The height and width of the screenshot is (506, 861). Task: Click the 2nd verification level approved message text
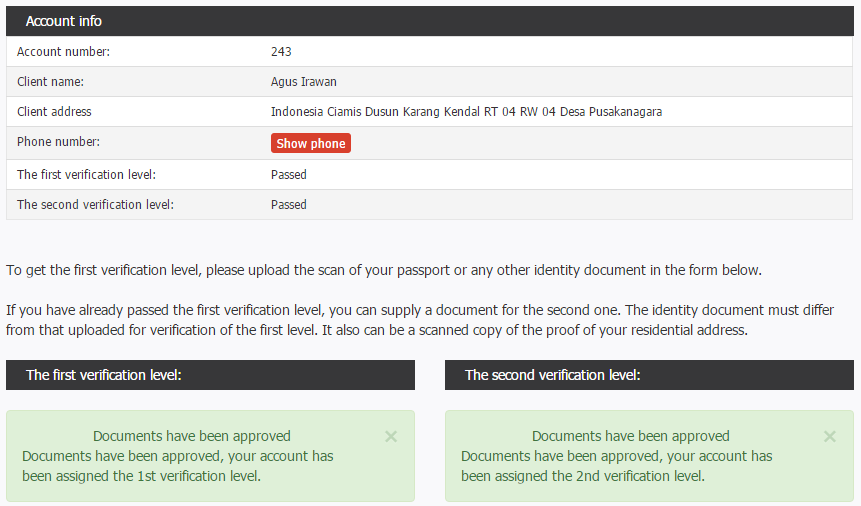point(617,466)
